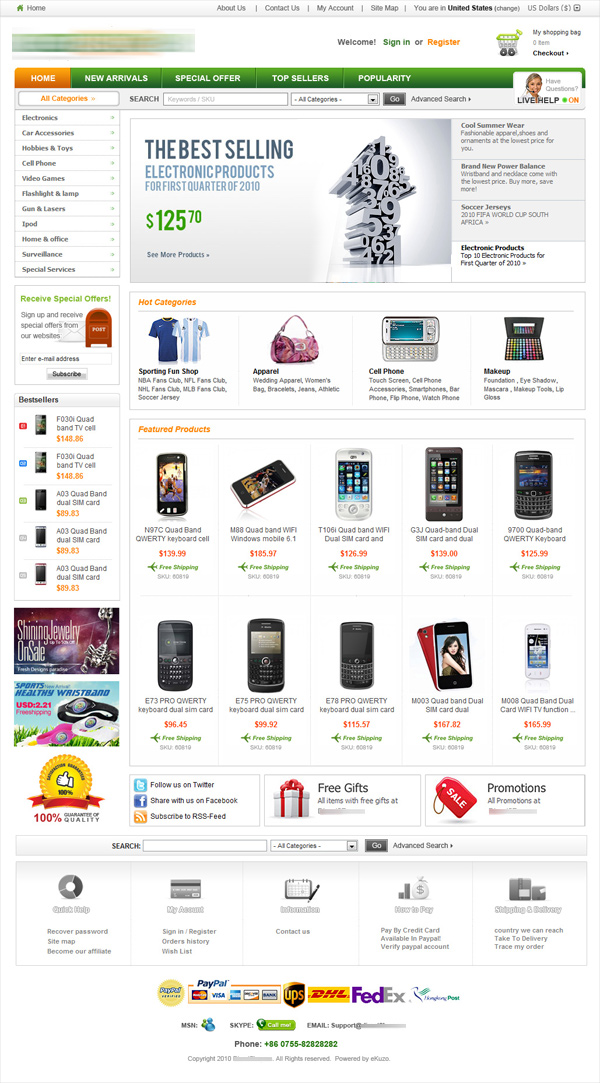The height and width of the screenshot is (1083, 600).
Task: Click the Sign in link
Action: point(396,42)
